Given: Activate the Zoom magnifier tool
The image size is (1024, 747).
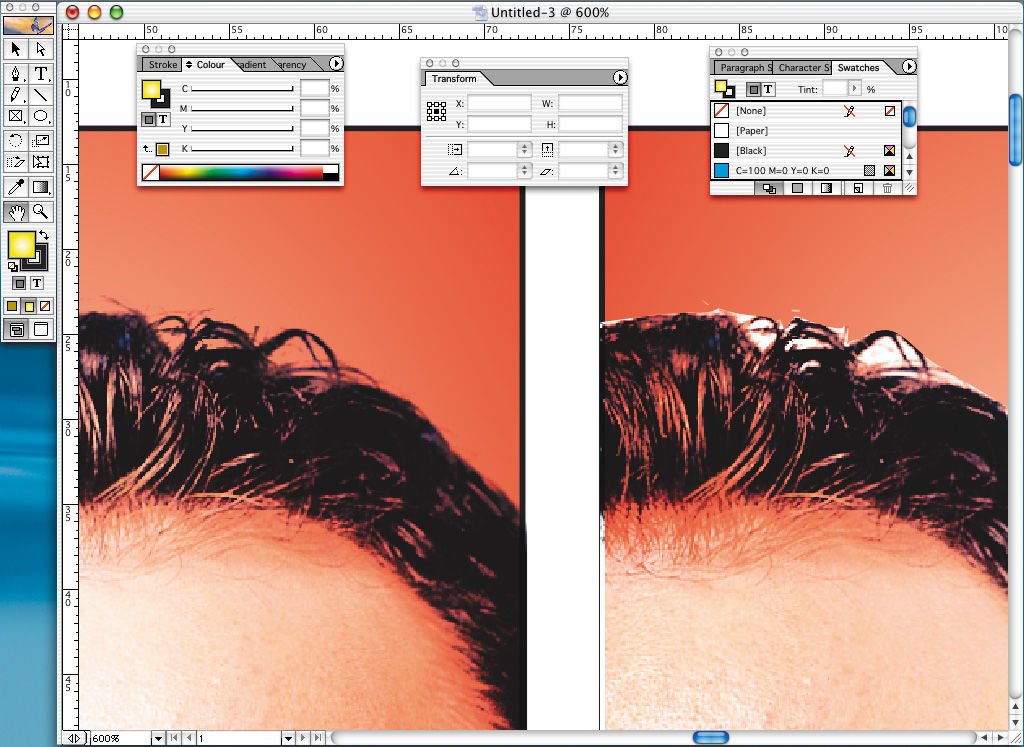Looking at the screenshot, I should click(x=41, y=211).
